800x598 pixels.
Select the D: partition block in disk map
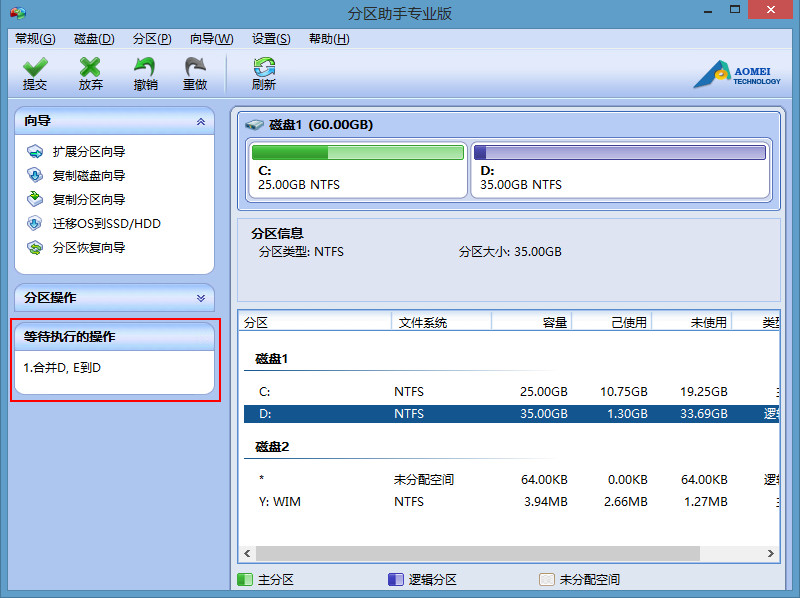tap(619, 170)
